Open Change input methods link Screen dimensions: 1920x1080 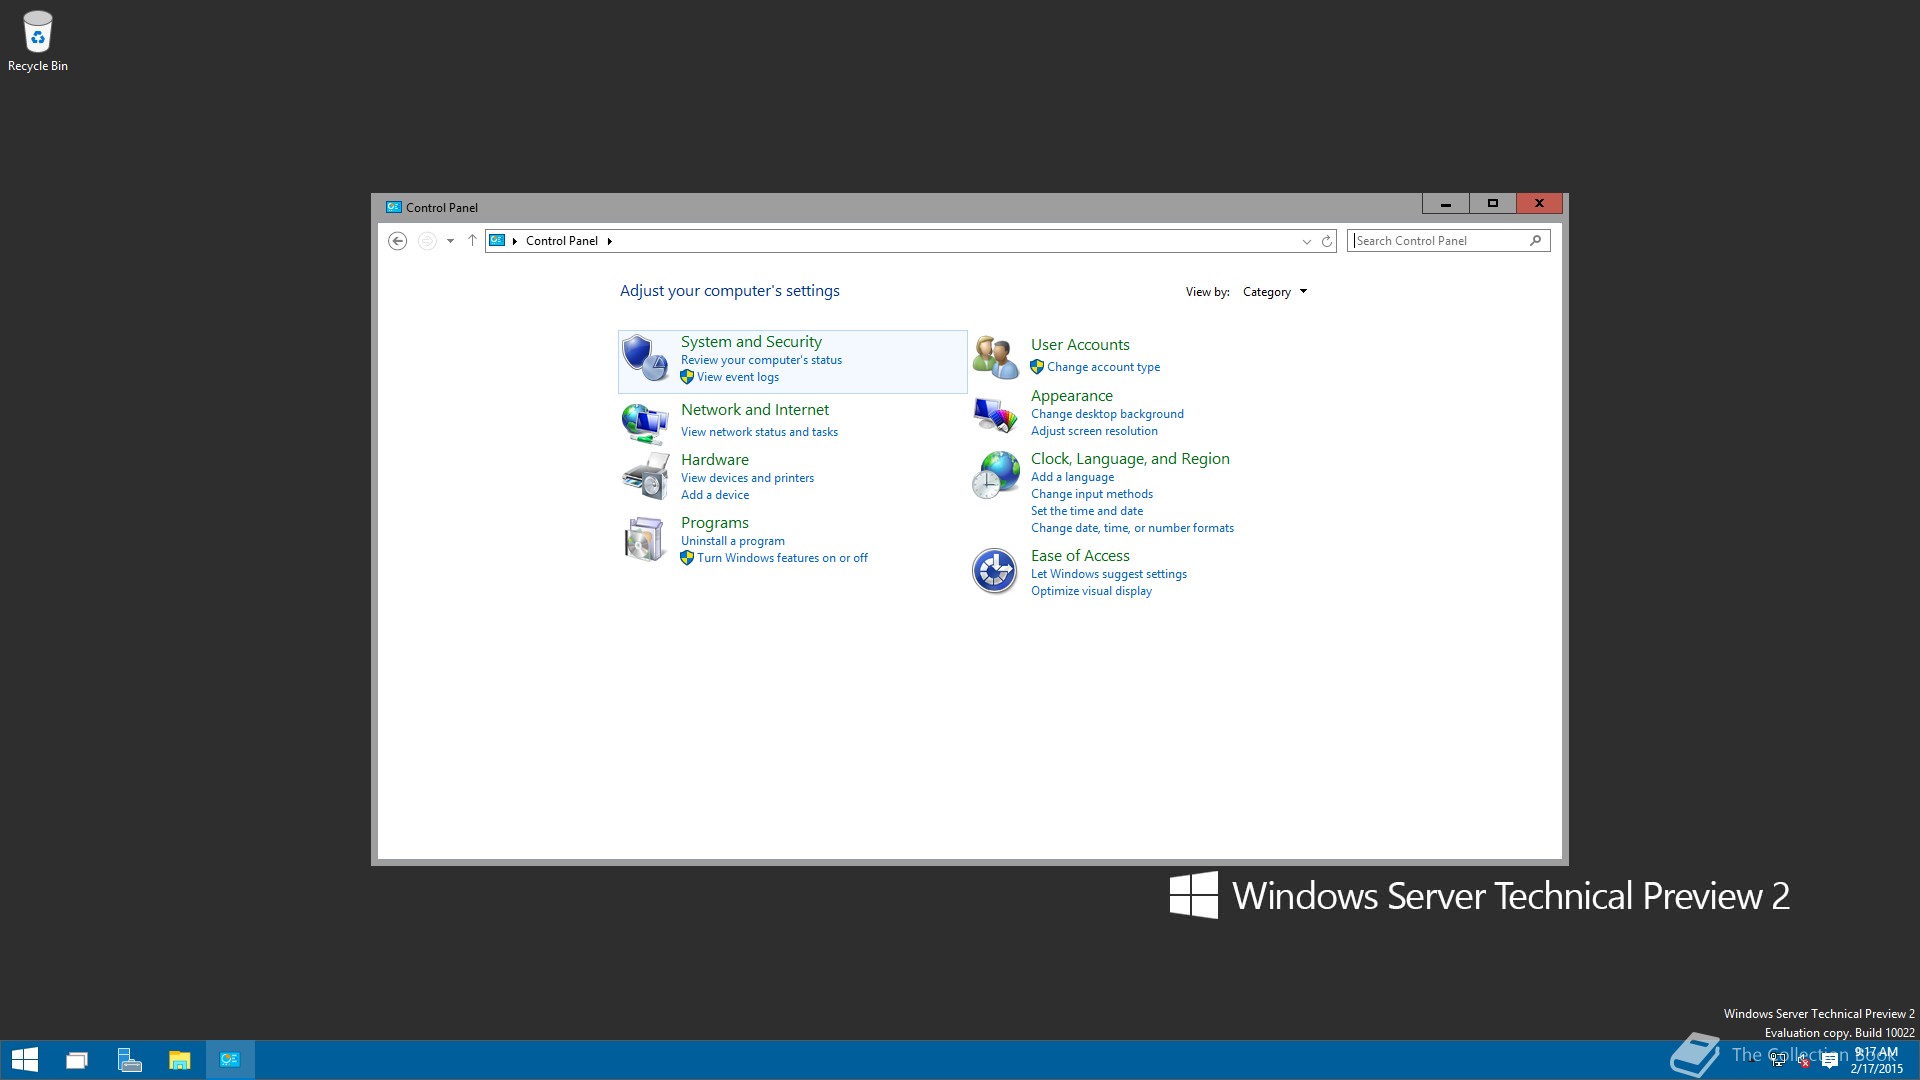pyautogui.click(x=1092, y=494)
